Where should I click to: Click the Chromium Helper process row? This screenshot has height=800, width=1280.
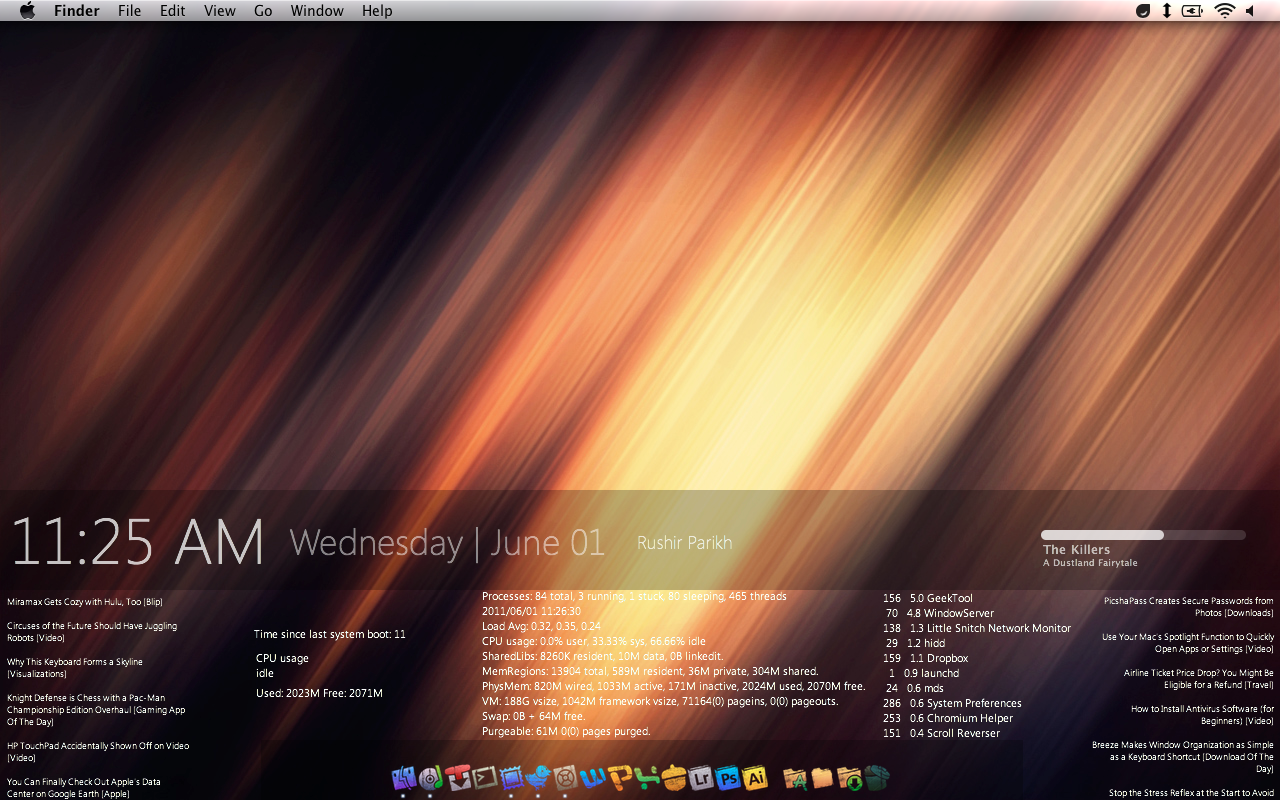coord(948,718)
